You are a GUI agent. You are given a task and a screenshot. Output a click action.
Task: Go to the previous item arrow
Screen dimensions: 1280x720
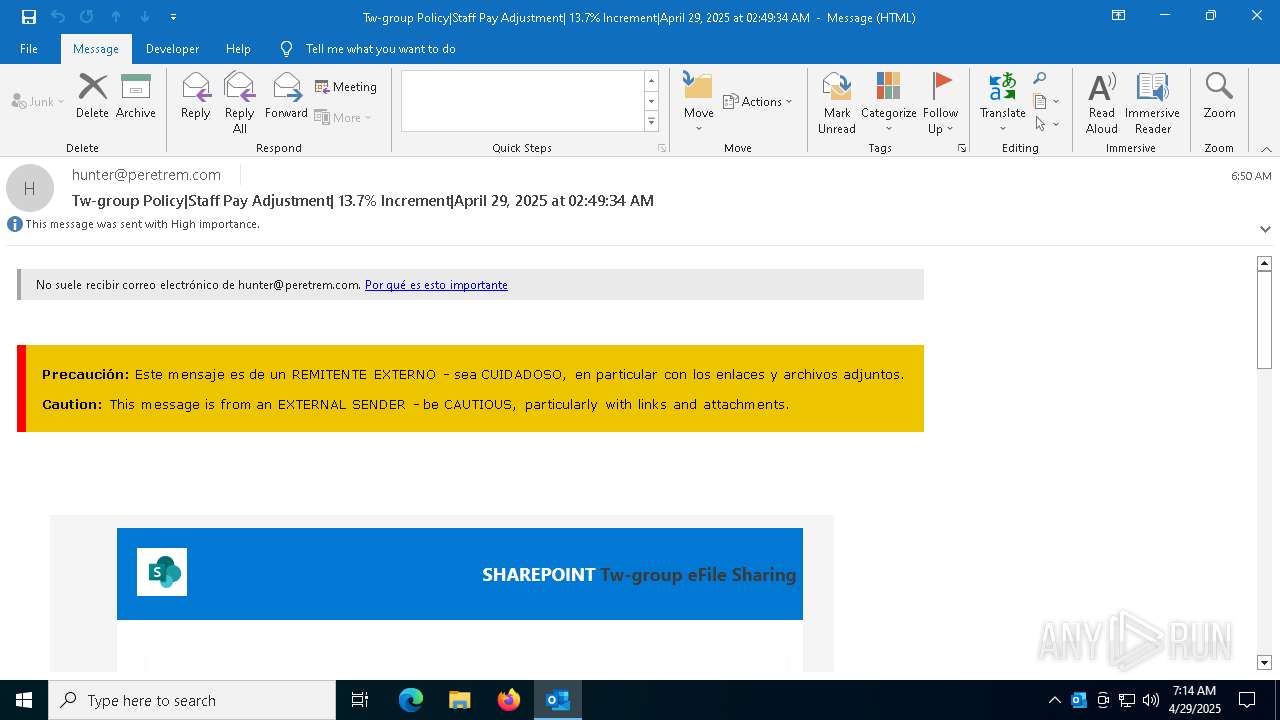pyautogui.click(x=116, y=16)
